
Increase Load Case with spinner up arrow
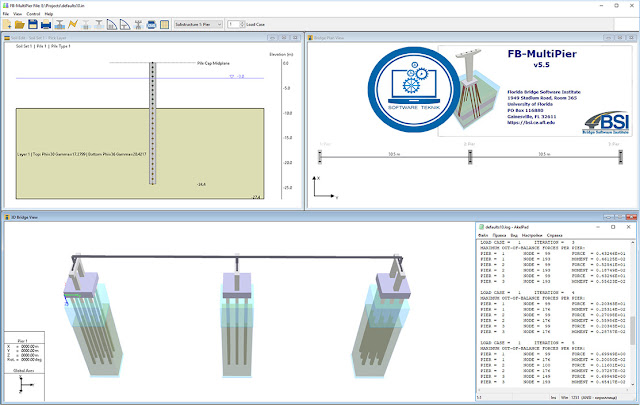[242, 22]
